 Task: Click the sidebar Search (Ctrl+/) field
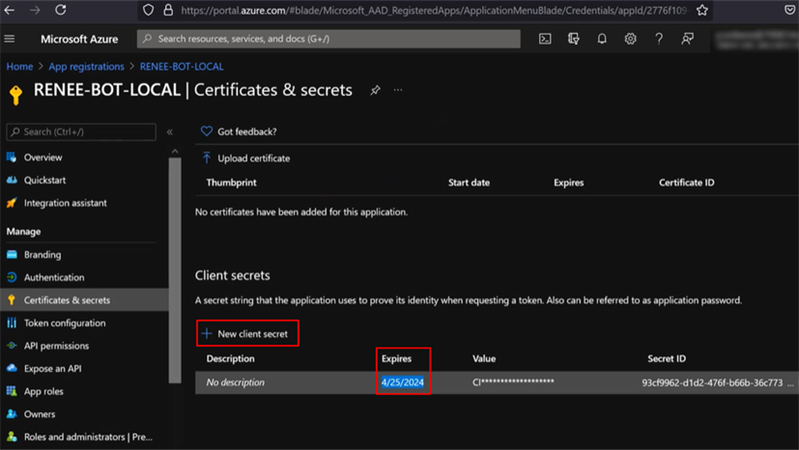point(82,132)
